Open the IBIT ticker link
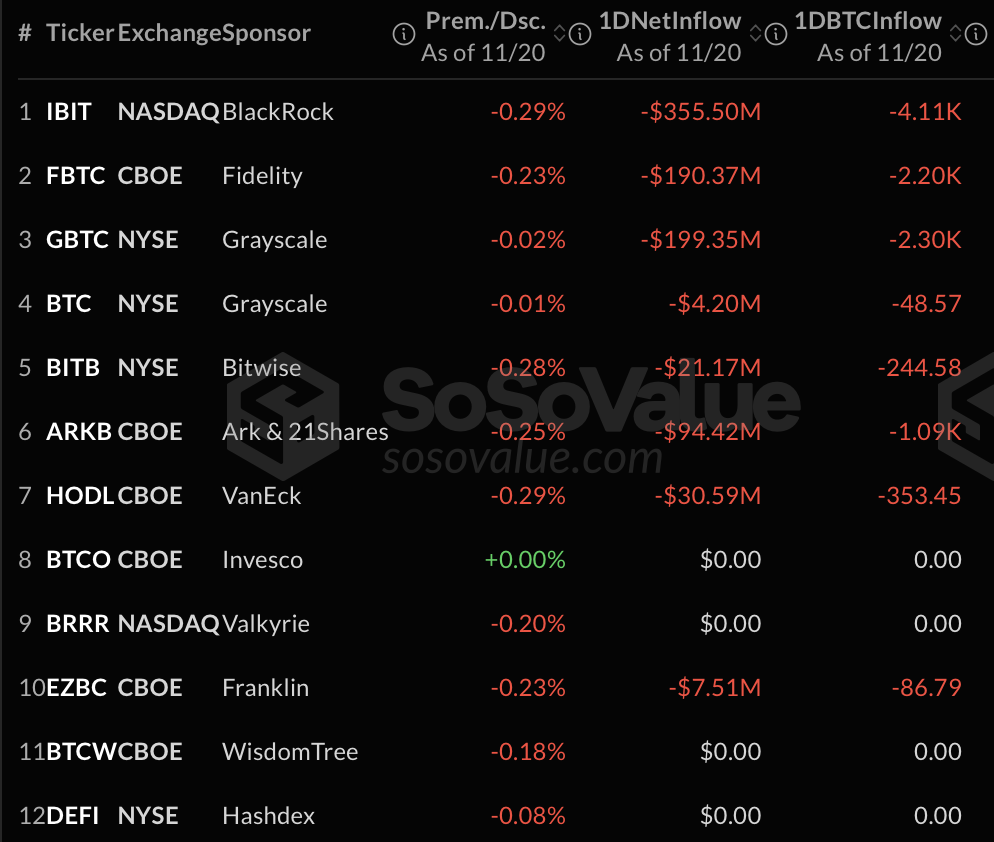The width and height of the screenshot is (994, 842). point(69,112)
